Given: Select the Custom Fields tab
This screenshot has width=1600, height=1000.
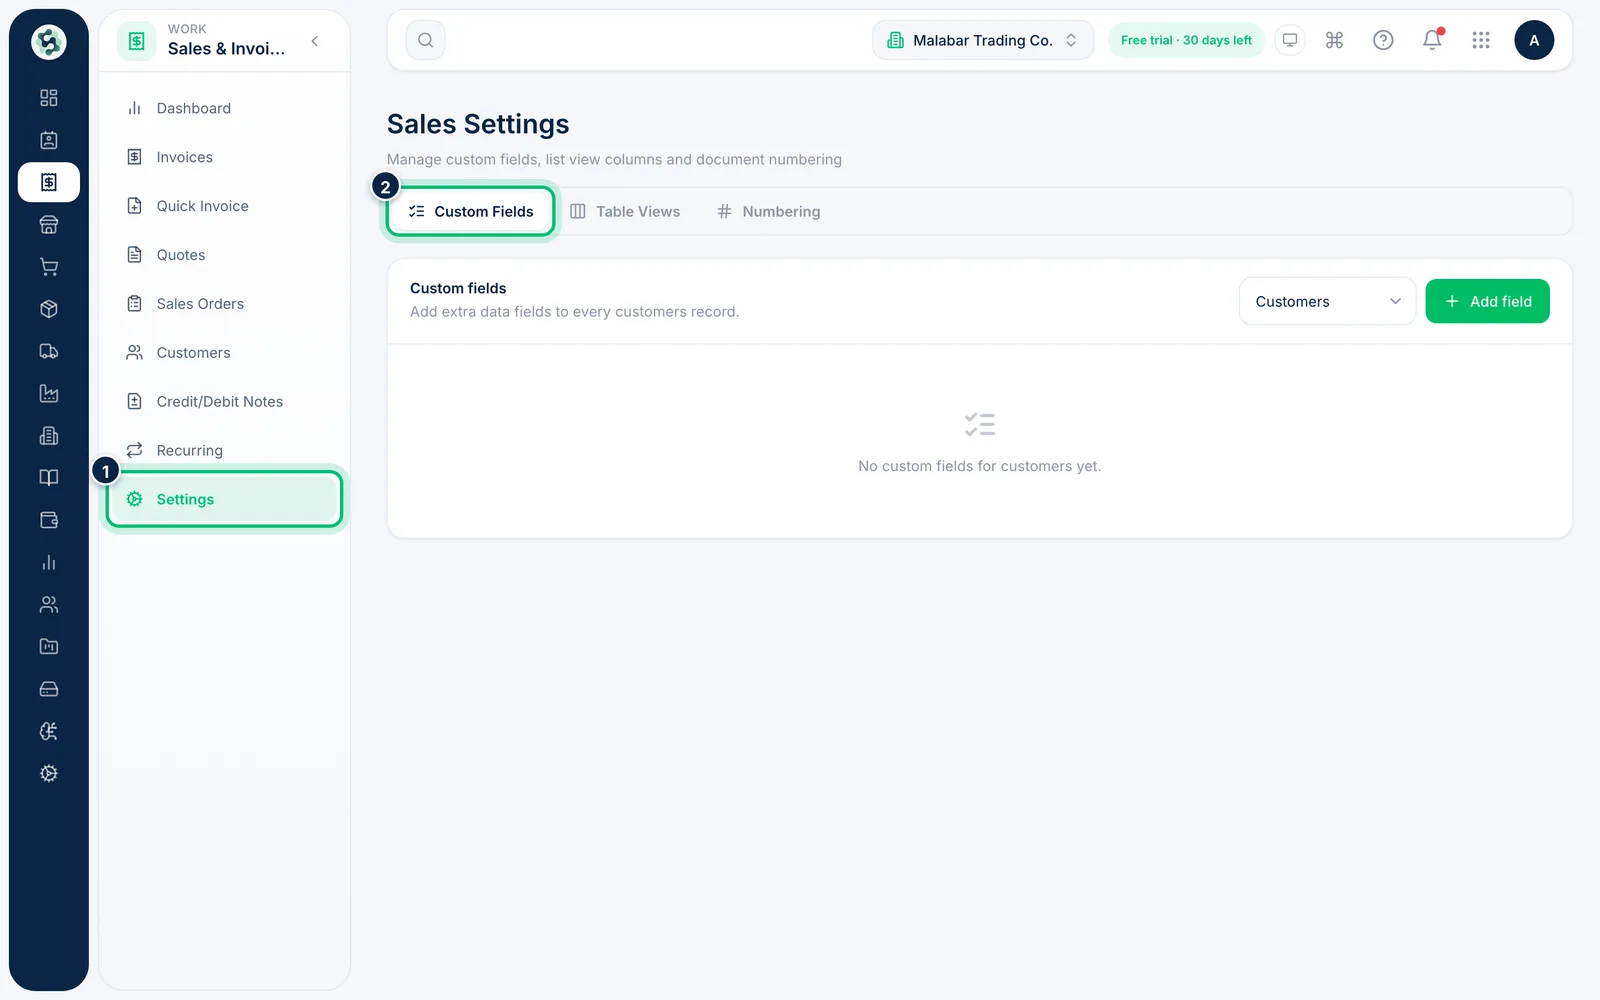Looking at the screenshot, I should (x=471, y=212).
